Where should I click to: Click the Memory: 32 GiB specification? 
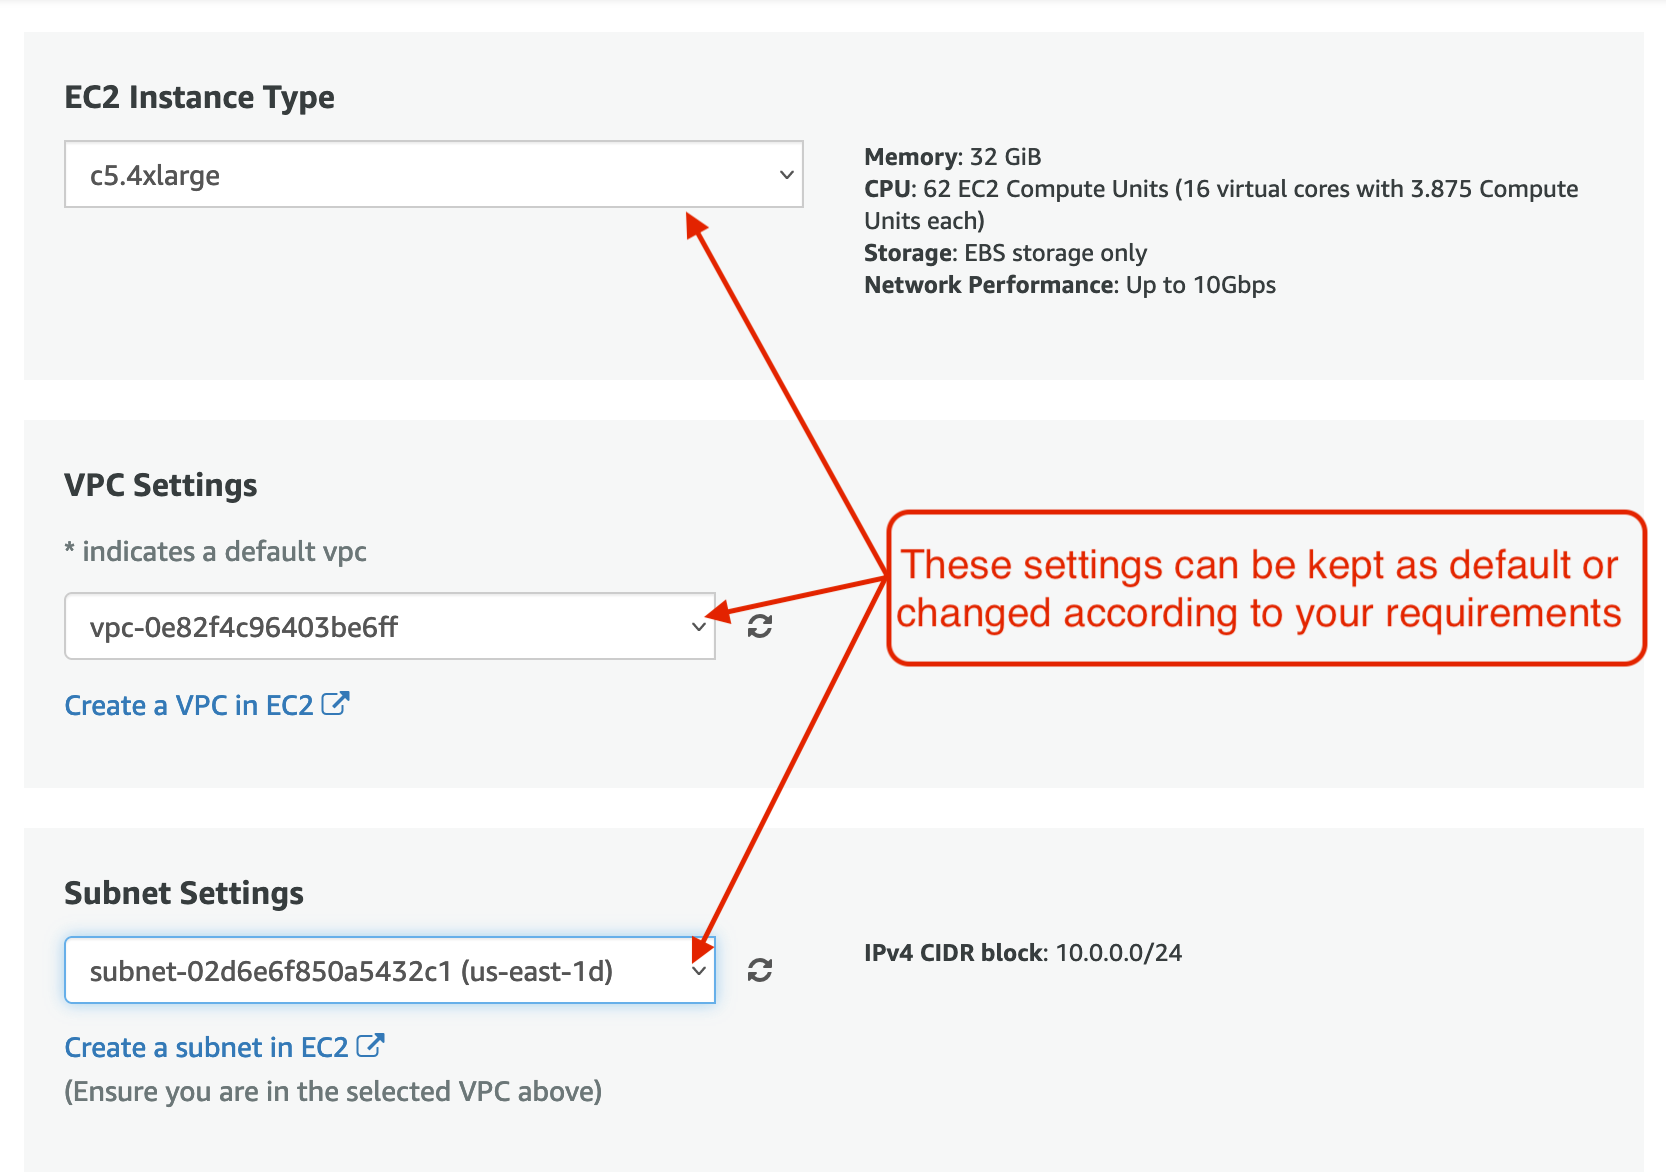point(952,157)
